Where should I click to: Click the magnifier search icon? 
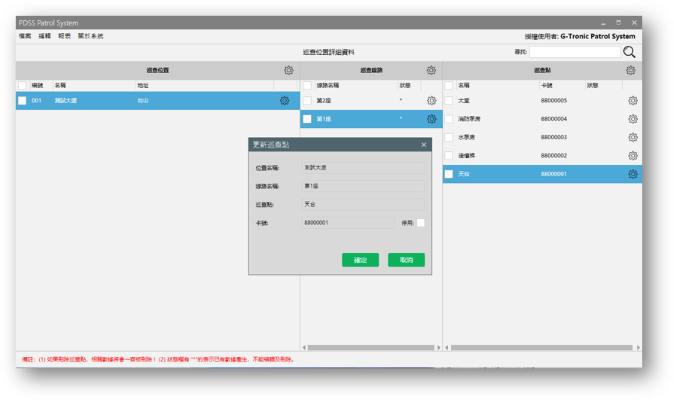(629, 52)
